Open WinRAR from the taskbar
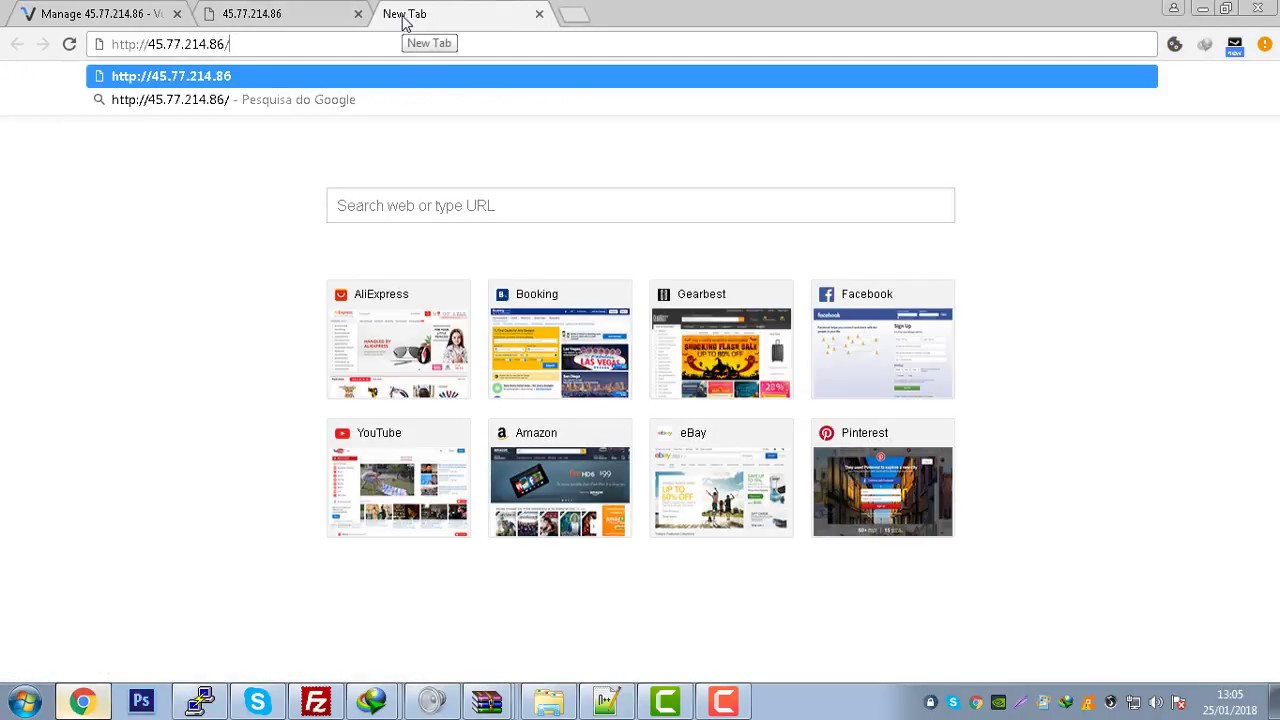 click(489, 702)
